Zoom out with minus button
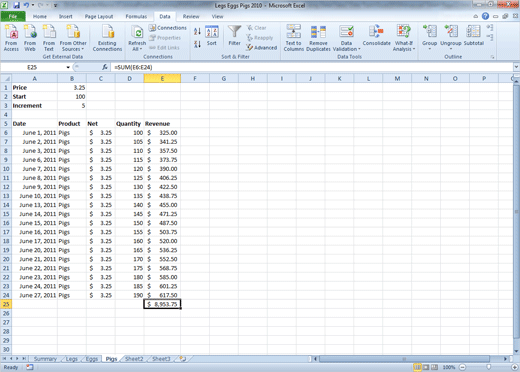Image resolution: width=520 pixels, height=372 pixels. click(x=463, y=367)
